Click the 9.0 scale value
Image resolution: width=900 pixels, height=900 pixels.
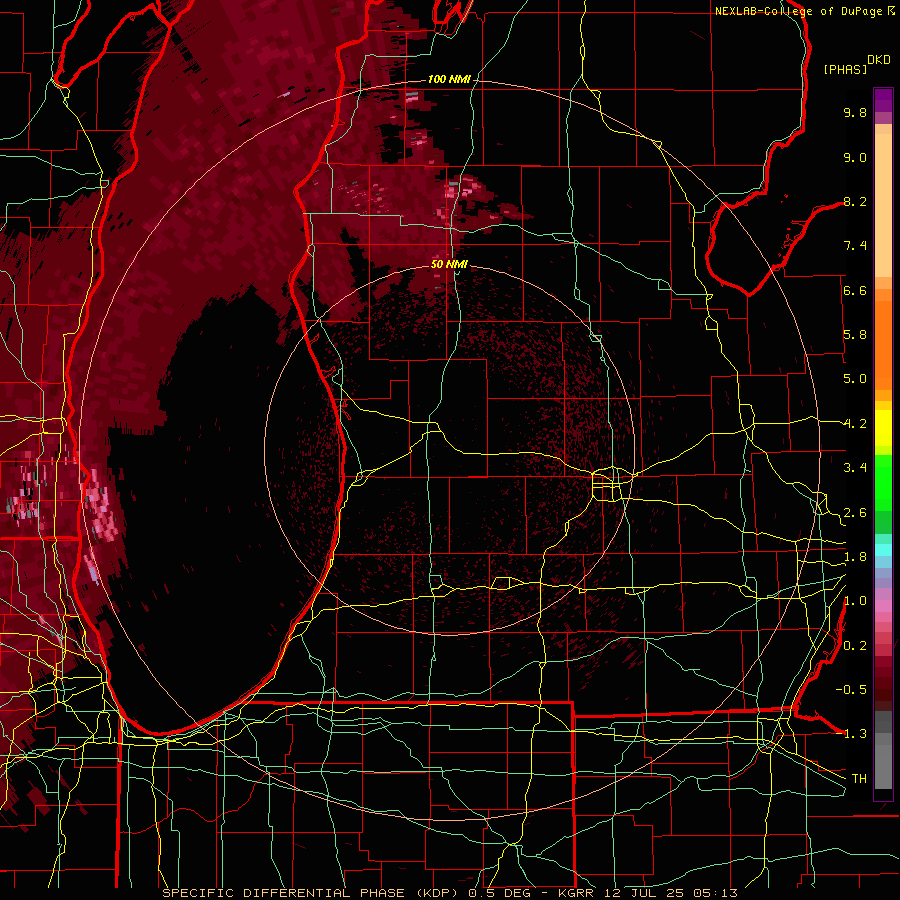[855, 157]
